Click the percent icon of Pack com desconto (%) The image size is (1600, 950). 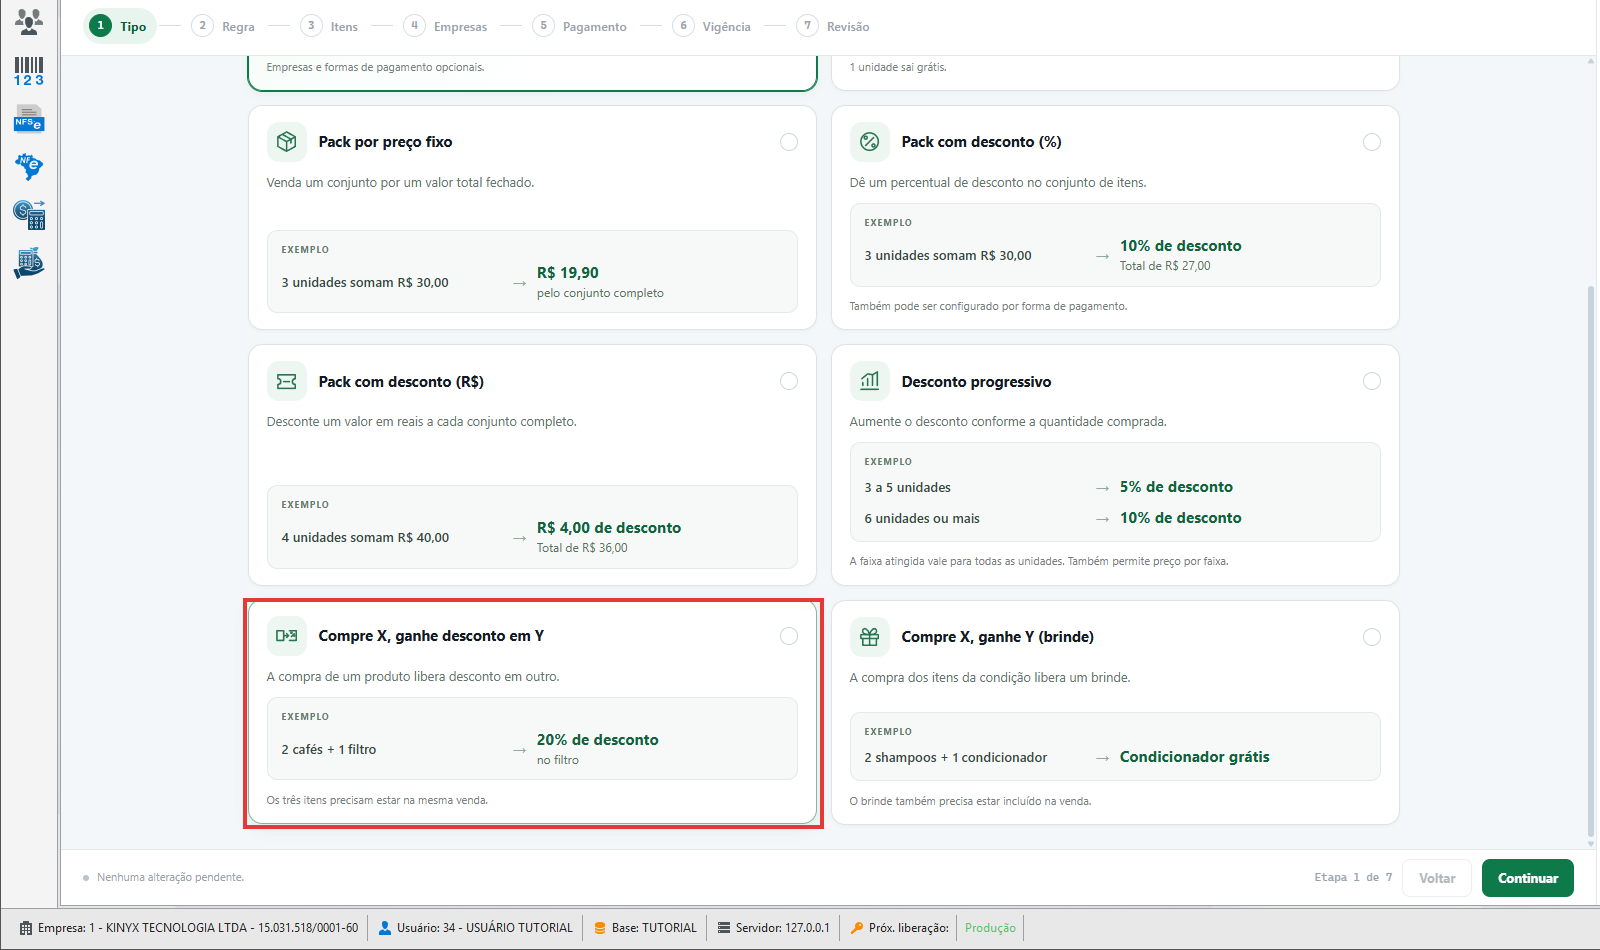pos(870,142)
